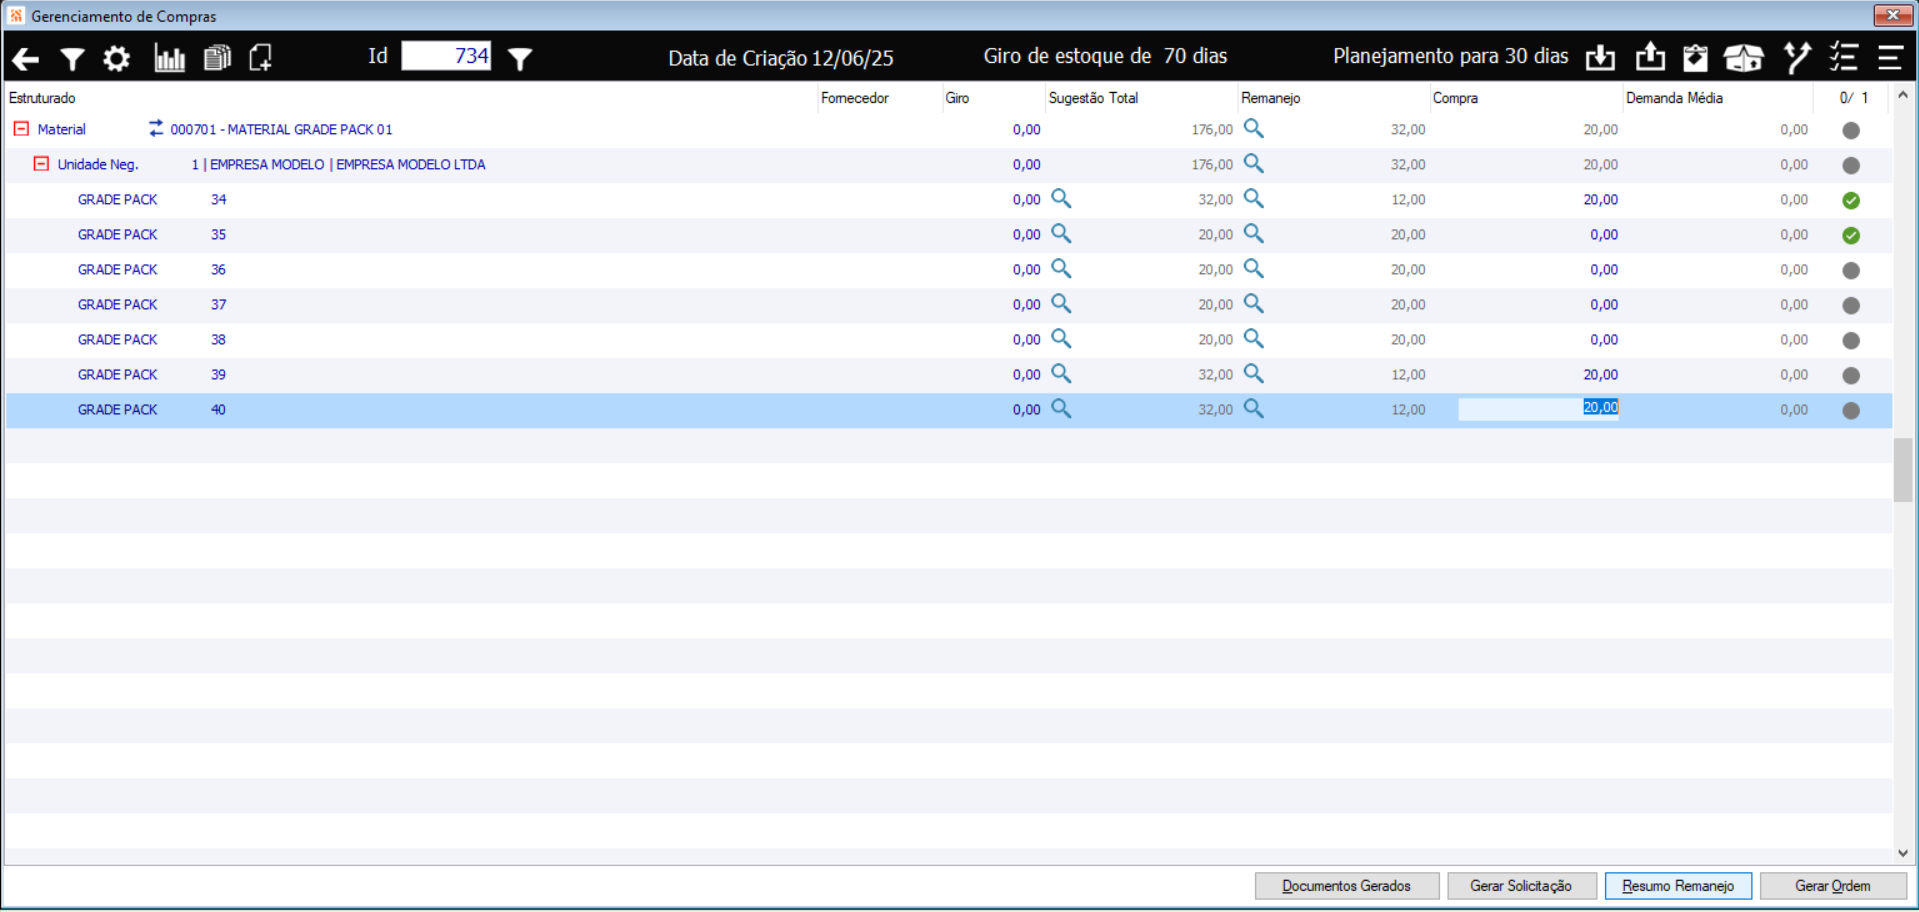The image size is (1919, 912).
Task: Open the filter funnel beside the back arrow
Action: tap(72, 59)
